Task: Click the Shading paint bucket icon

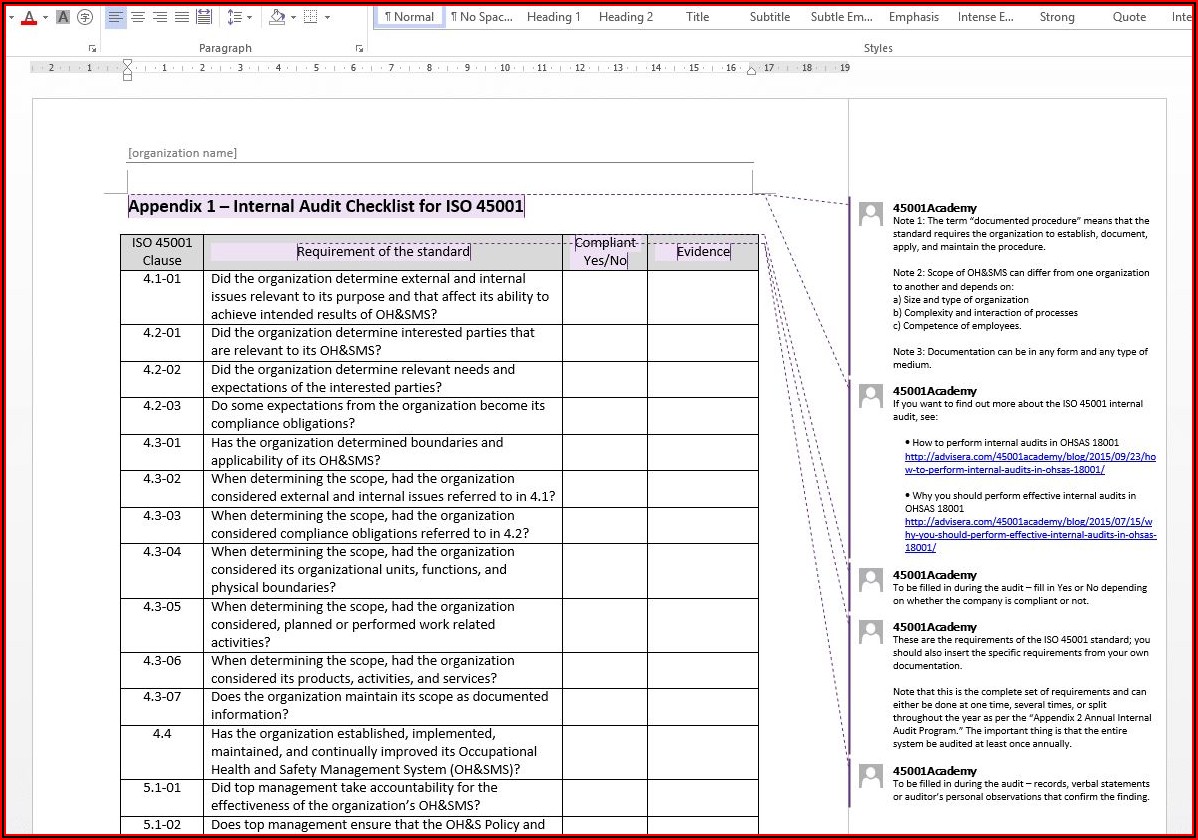Action: coord(277,17)
